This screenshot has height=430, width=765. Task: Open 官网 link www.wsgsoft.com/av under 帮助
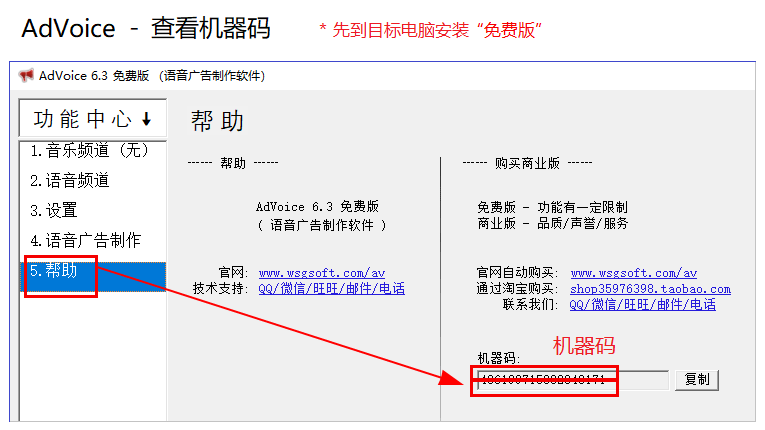(x=322, y=273)
